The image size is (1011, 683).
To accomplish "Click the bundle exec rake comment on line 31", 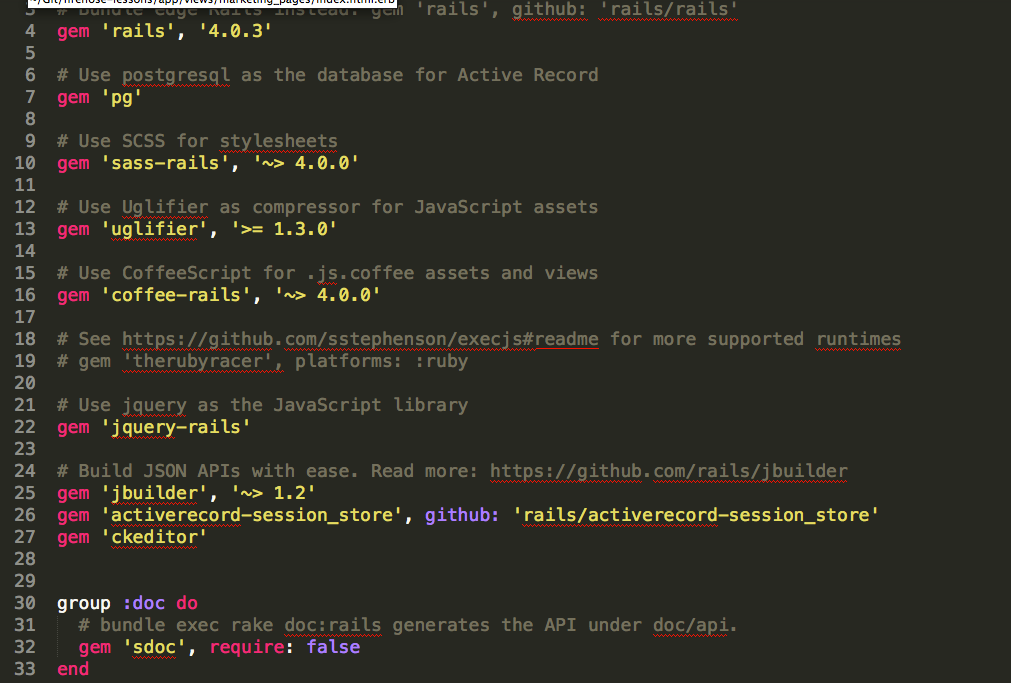I will (x=407, y=626).
